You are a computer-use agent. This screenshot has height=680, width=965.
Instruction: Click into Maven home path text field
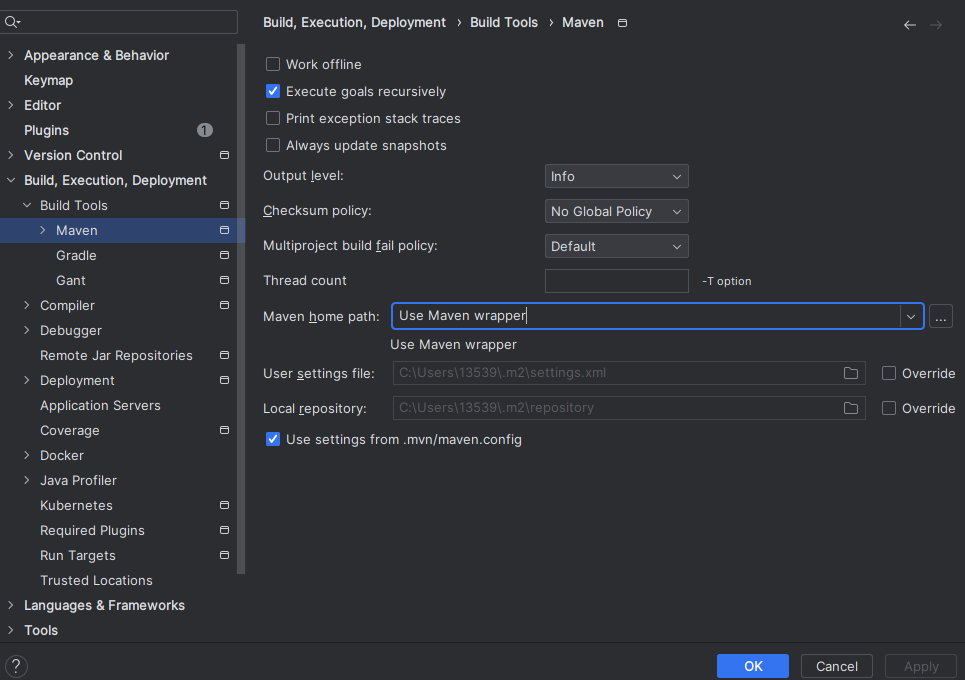pyautogui.click(x=646, y=316)
